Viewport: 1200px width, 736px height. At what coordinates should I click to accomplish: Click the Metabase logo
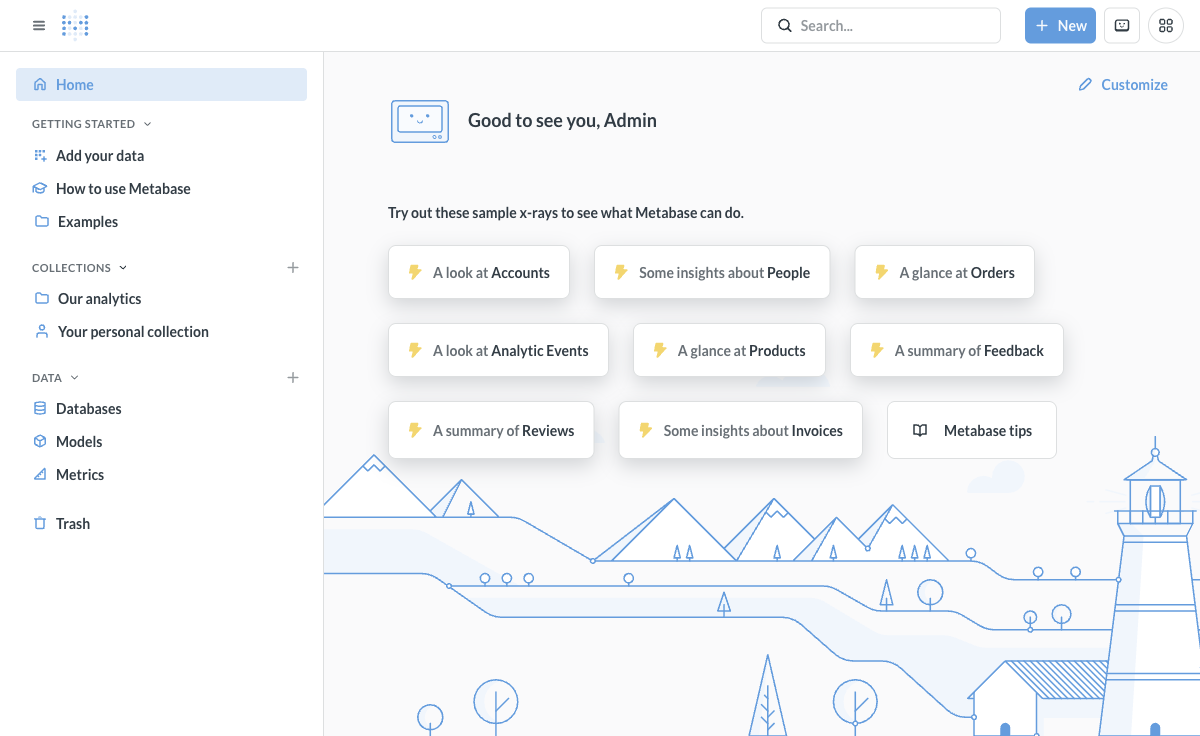[75, 26]
